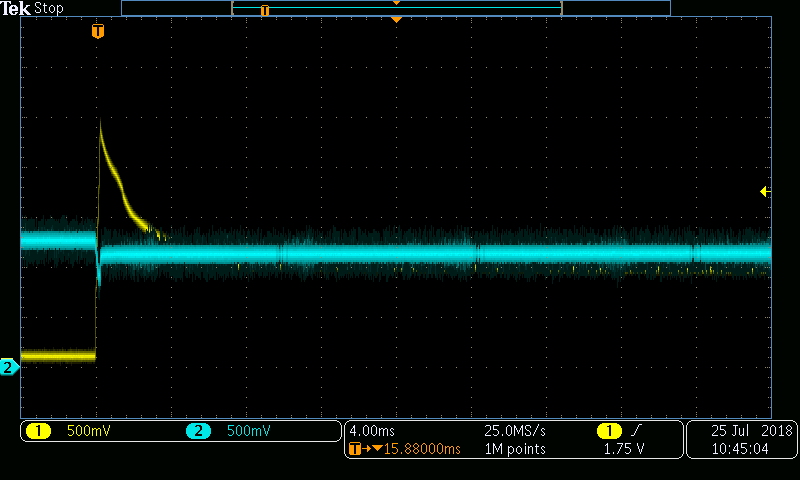Click the yellow trigger level arrow on the right edge
The height and width of the screenshot is (480, 800).
point(765,191)
